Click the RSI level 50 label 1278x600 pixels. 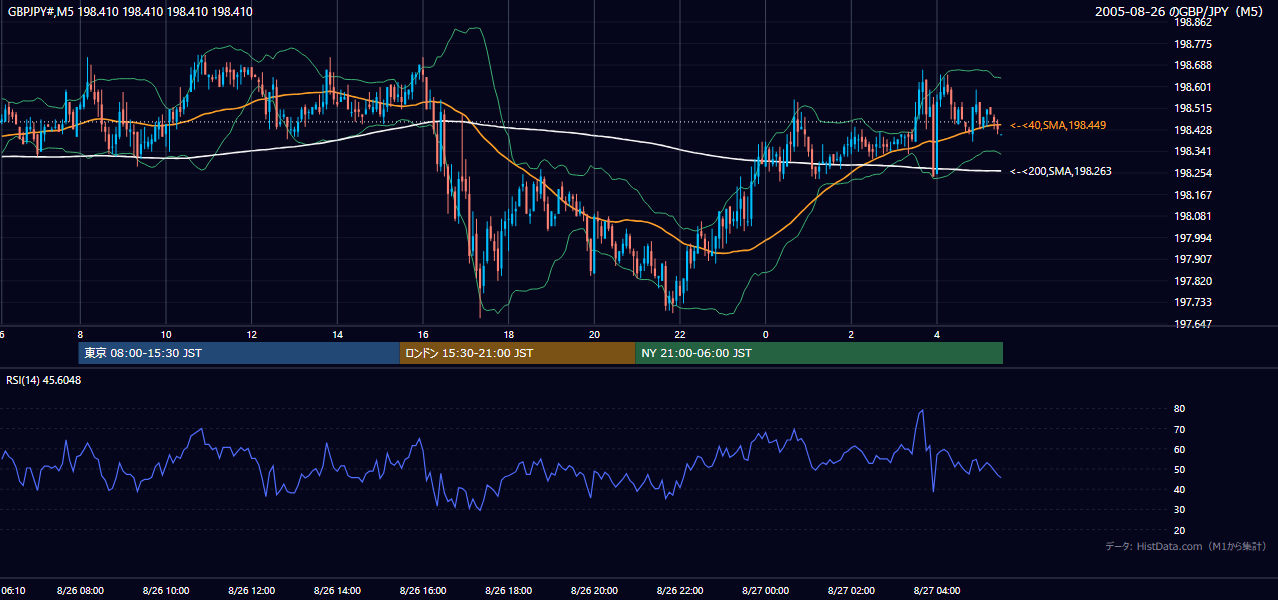point(1180,469)
